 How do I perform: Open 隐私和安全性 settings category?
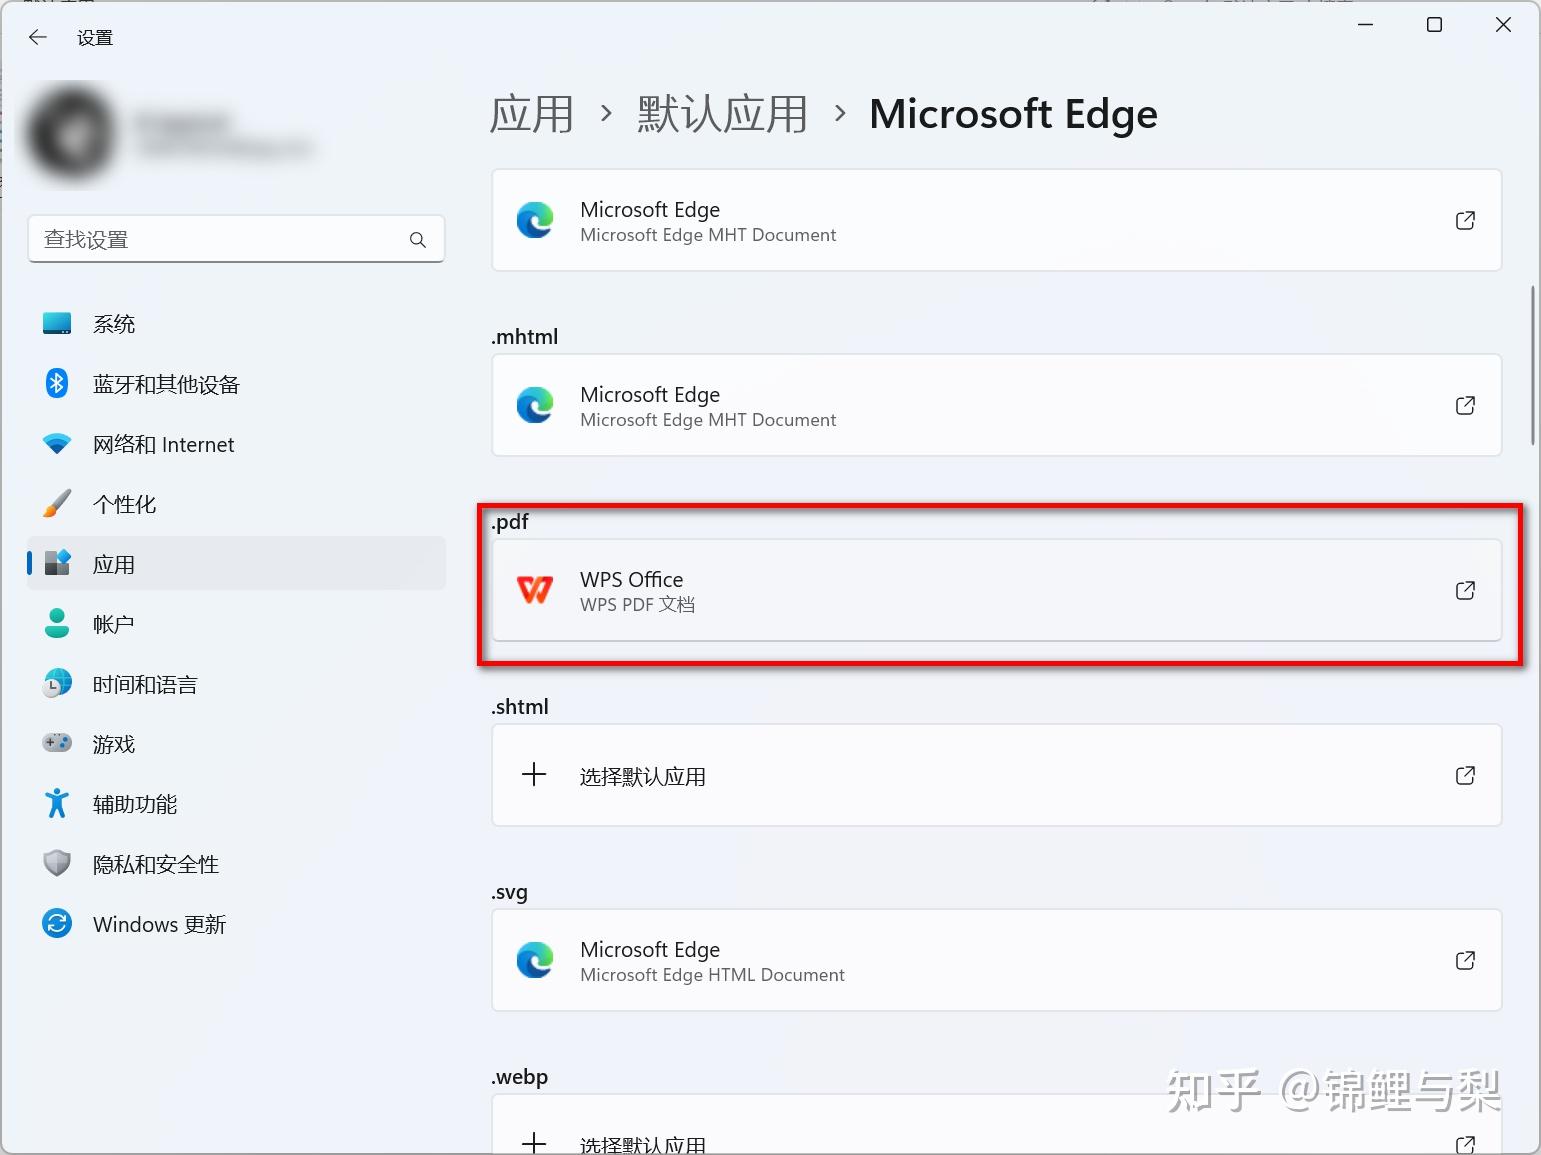point(236,864)
